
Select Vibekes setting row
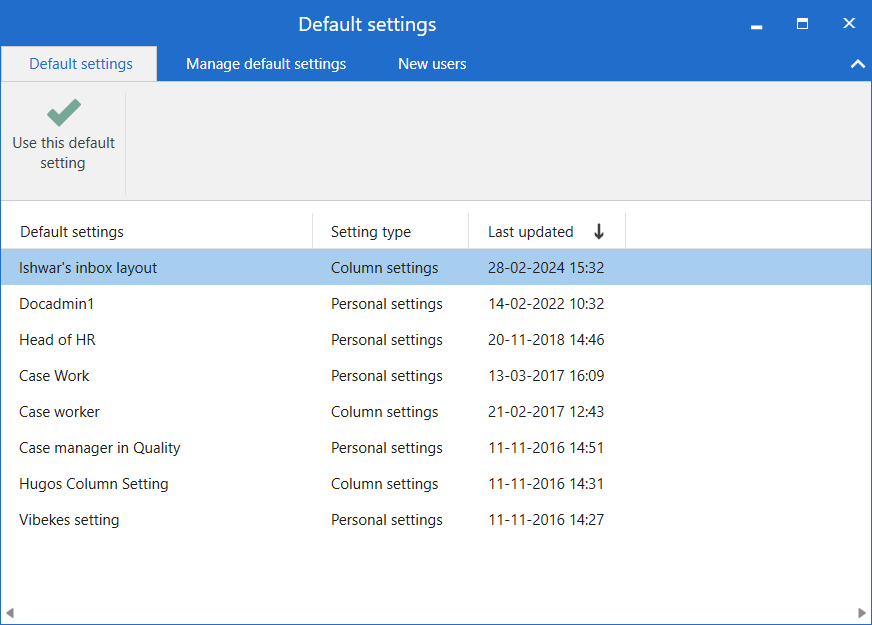pos(436,520)
